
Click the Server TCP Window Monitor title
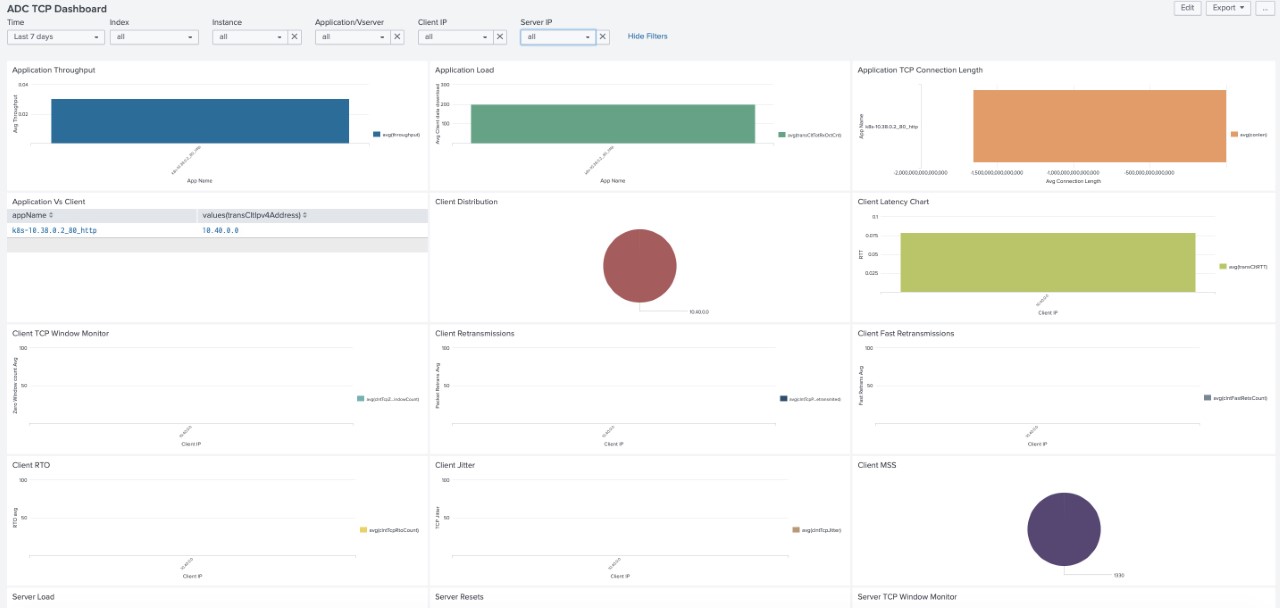point(907,597)
